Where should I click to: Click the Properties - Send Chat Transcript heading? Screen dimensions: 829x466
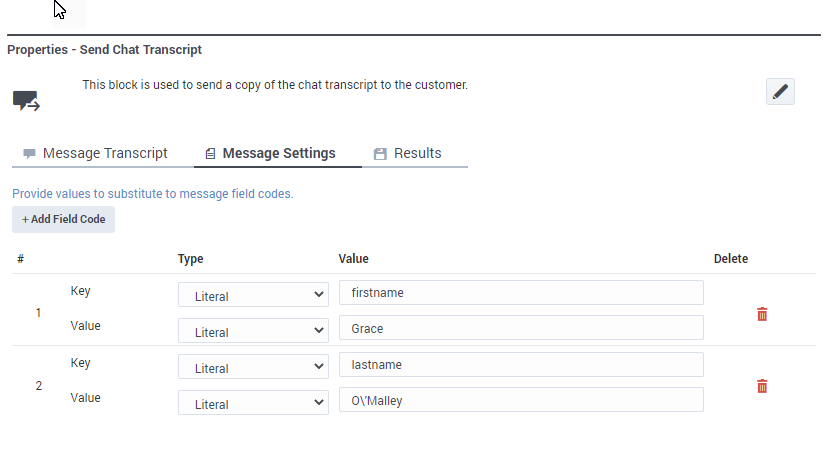click(104, 49)
